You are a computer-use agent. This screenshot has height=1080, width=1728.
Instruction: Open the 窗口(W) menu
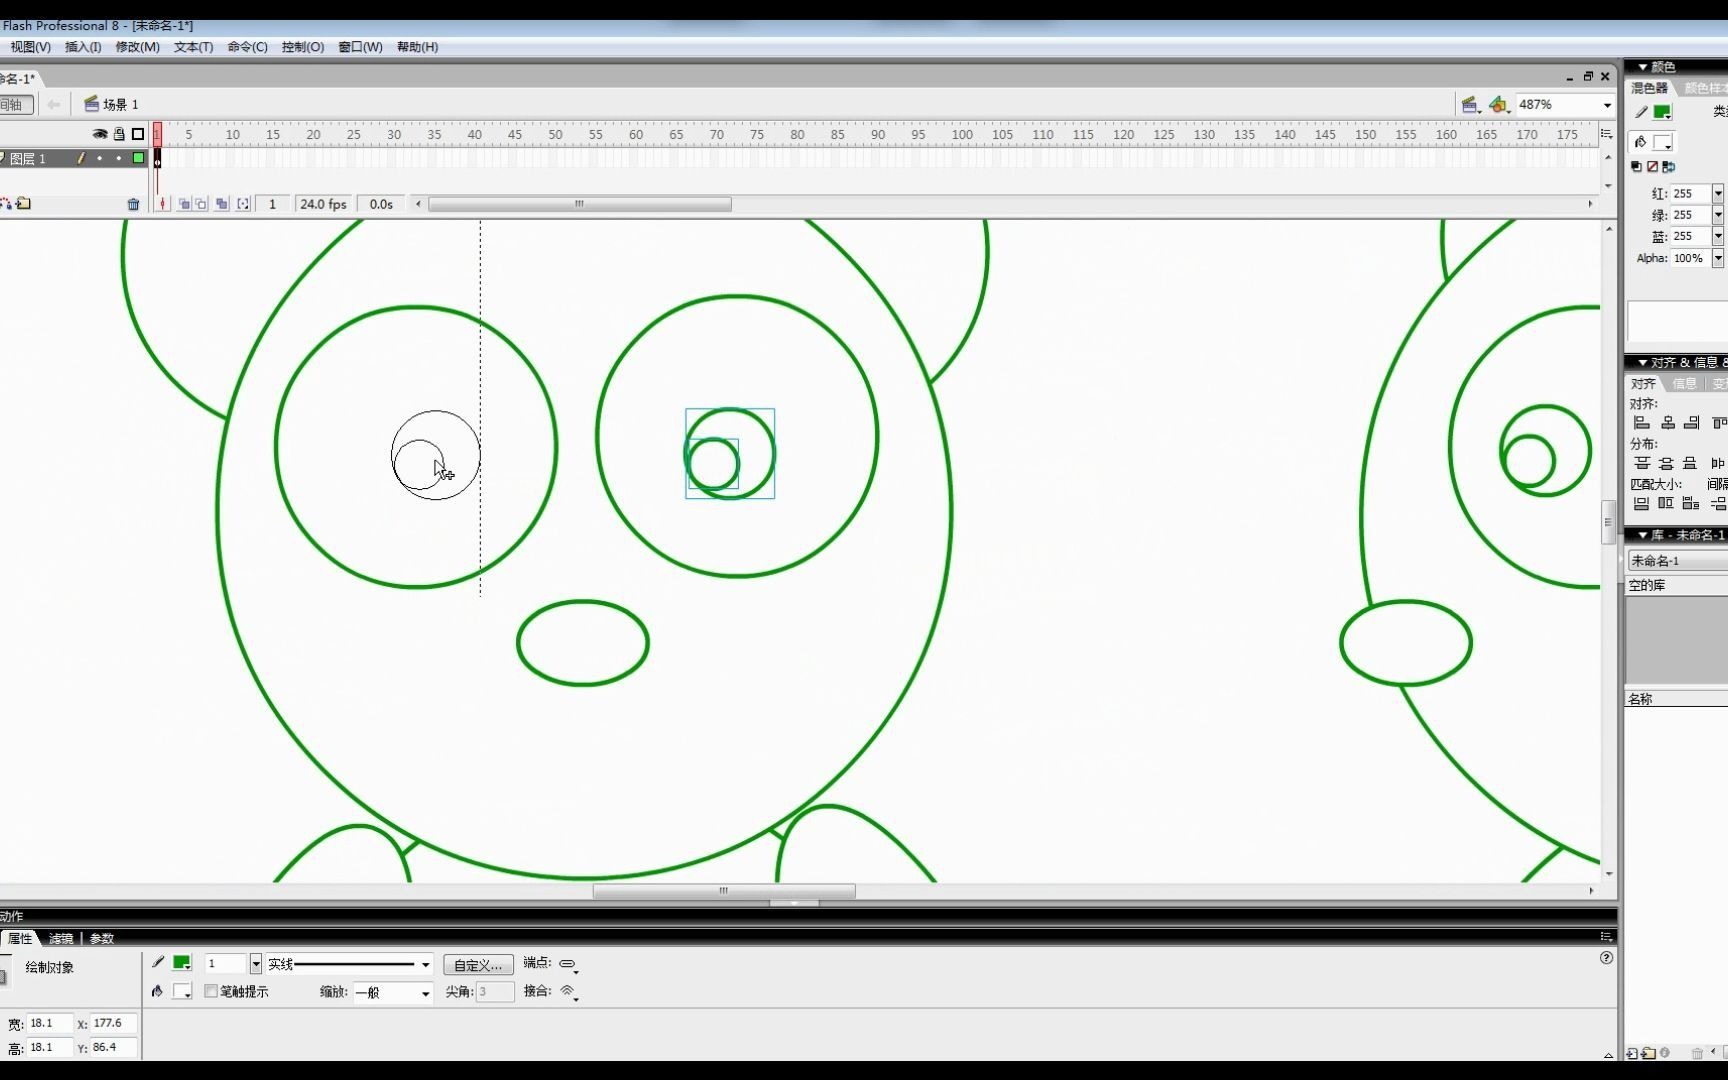pos(360,47)
